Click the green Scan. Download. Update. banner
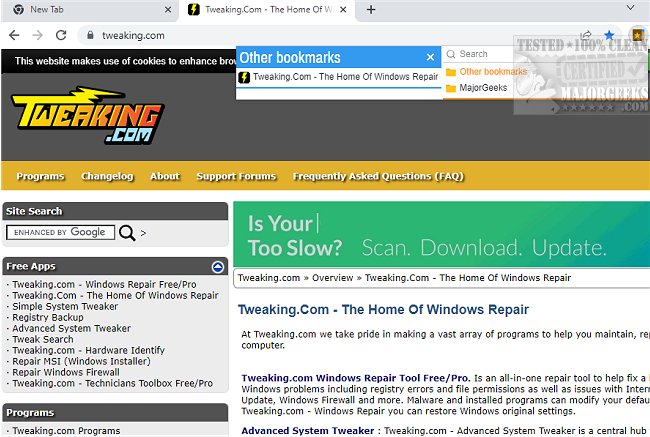 point(441,234)
